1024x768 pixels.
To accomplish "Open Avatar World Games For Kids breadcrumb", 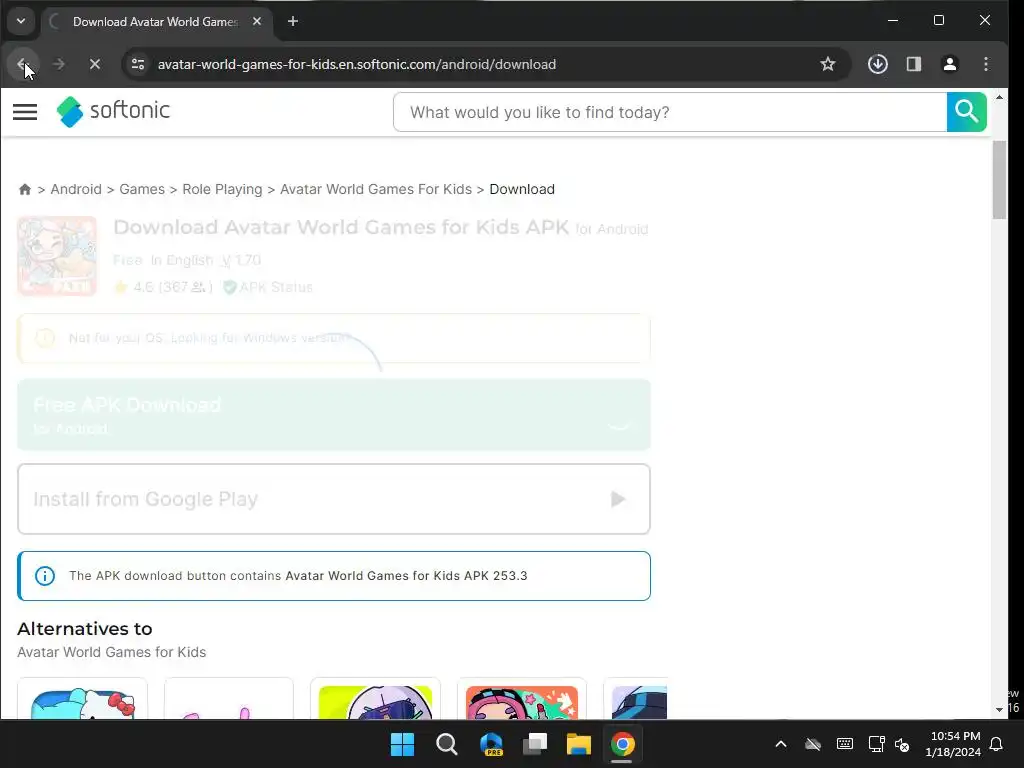I will point(376,189).
